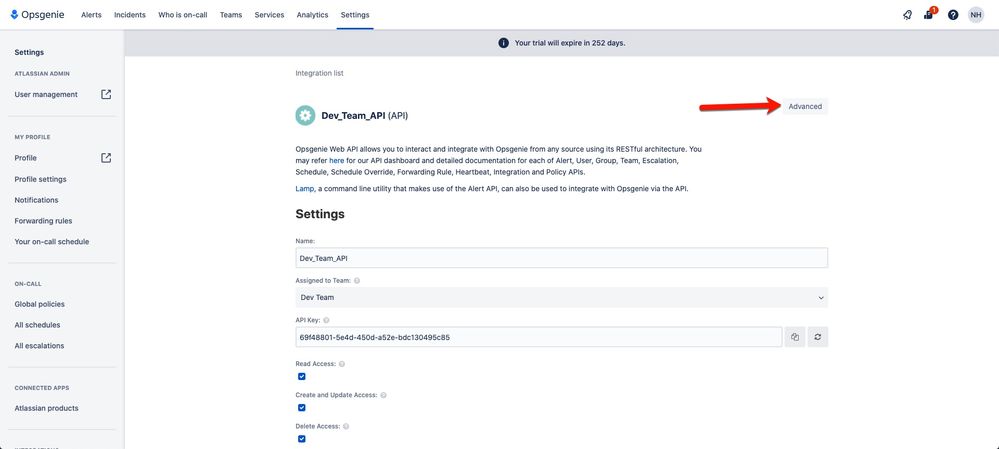
Task: Click the 'Your trial will expire' banner text
Action: point(570,43)
